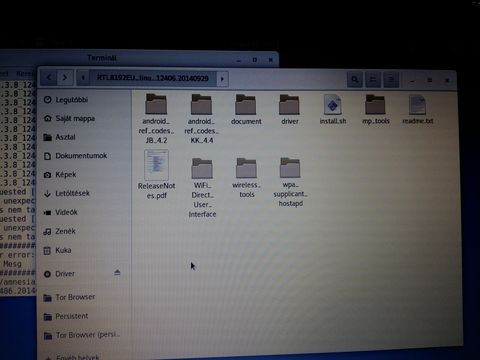The height and width of the screenshot is (360, 480).
Task: Select the android_ref_codes_JB_4.2 folder
Action: [156, 119]
